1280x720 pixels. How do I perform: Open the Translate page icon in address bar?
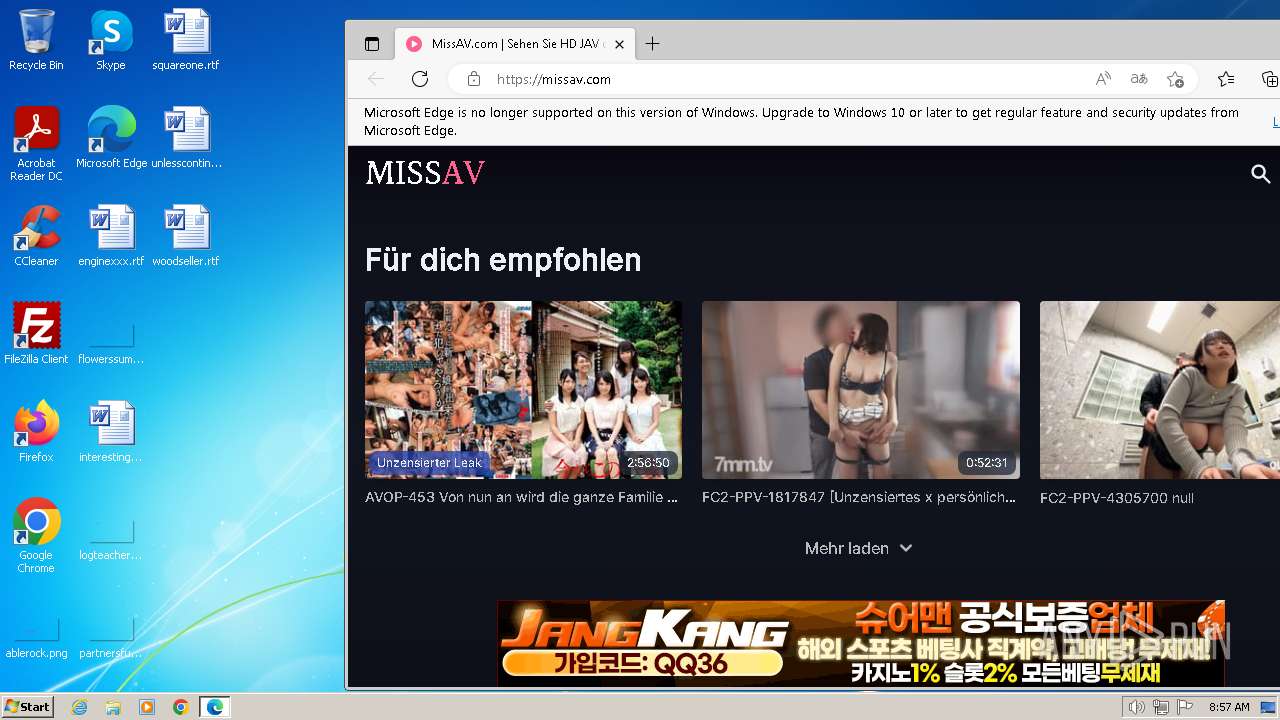tap(1139, 79)
